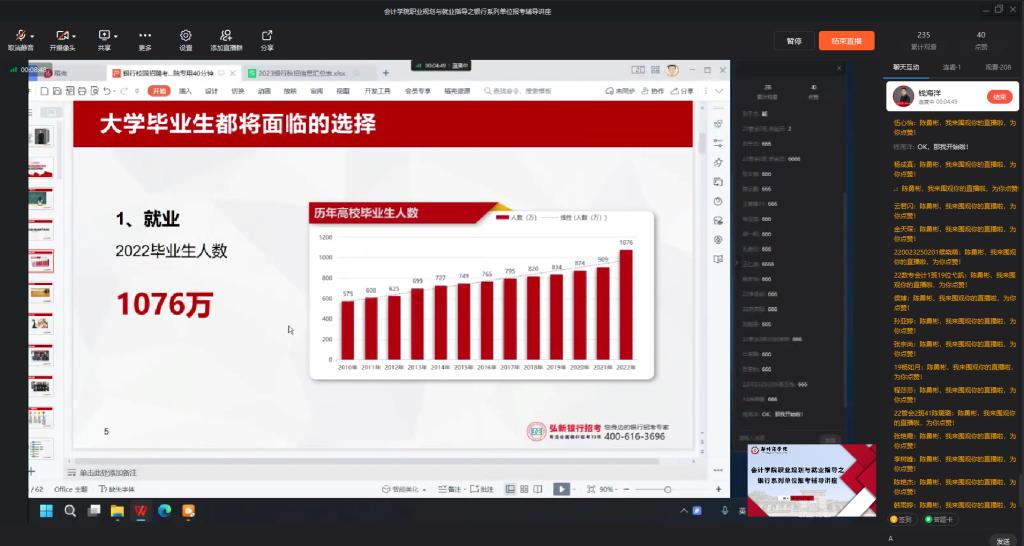Click the new tab plus button in WPS

point(386,73)
